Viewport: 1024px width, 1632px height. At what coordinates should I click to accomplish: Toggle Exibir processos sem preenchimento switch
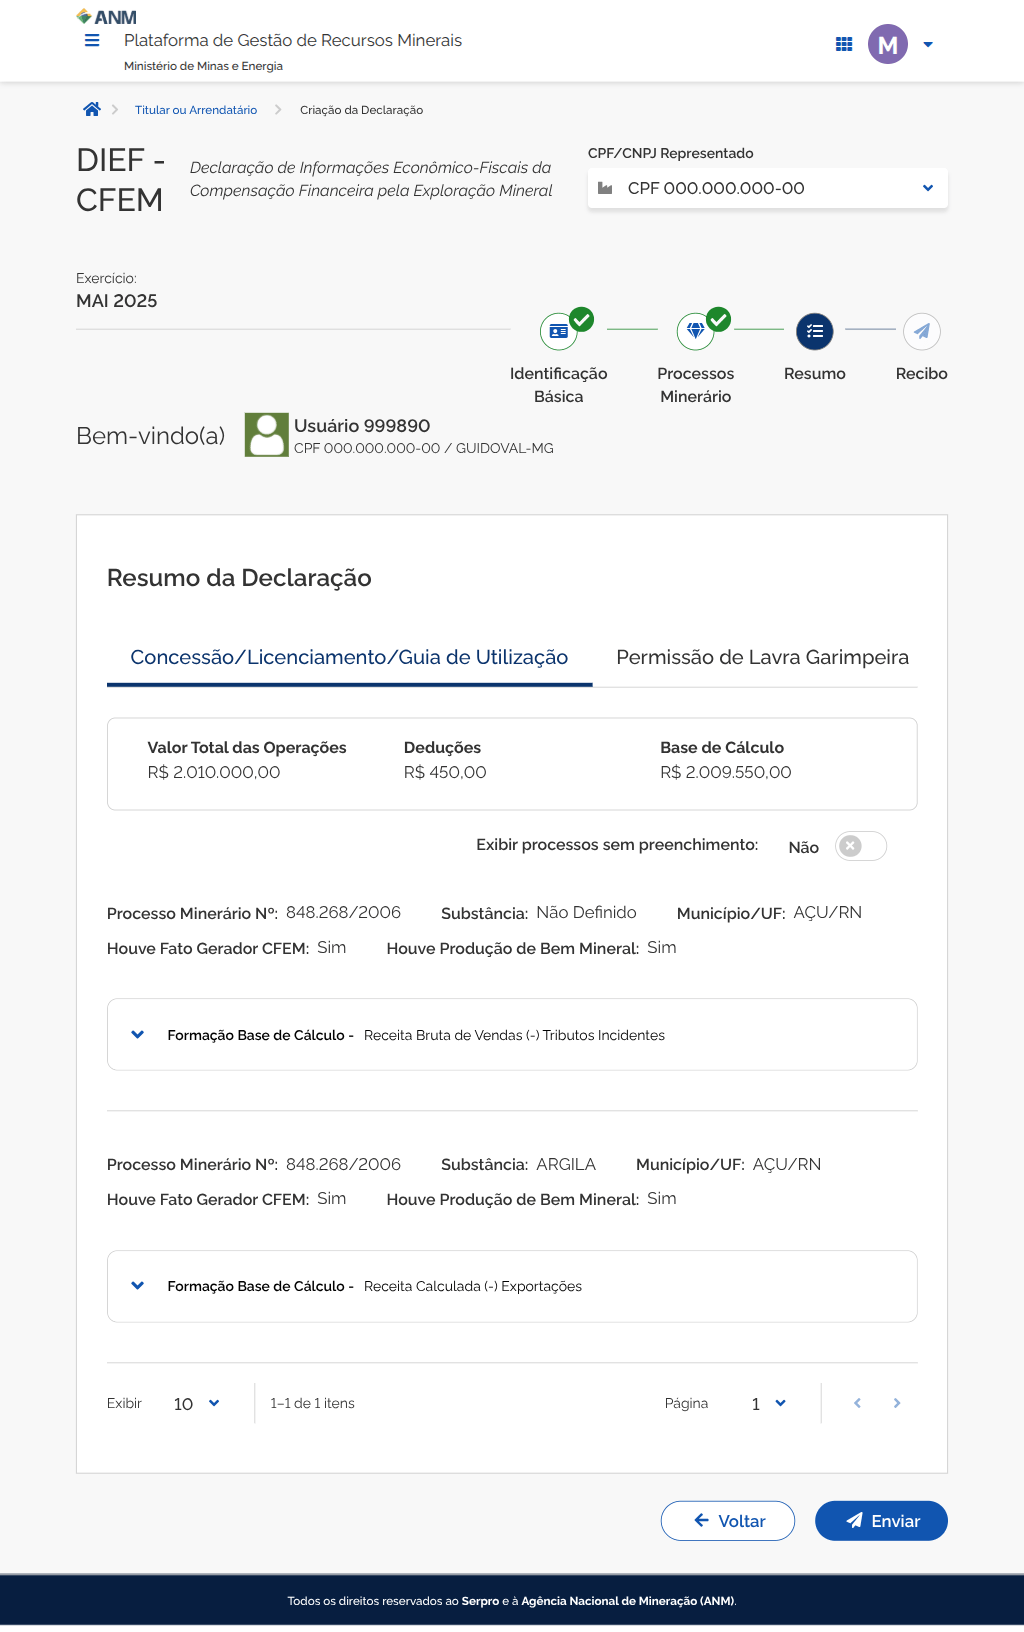coord(860,846)
